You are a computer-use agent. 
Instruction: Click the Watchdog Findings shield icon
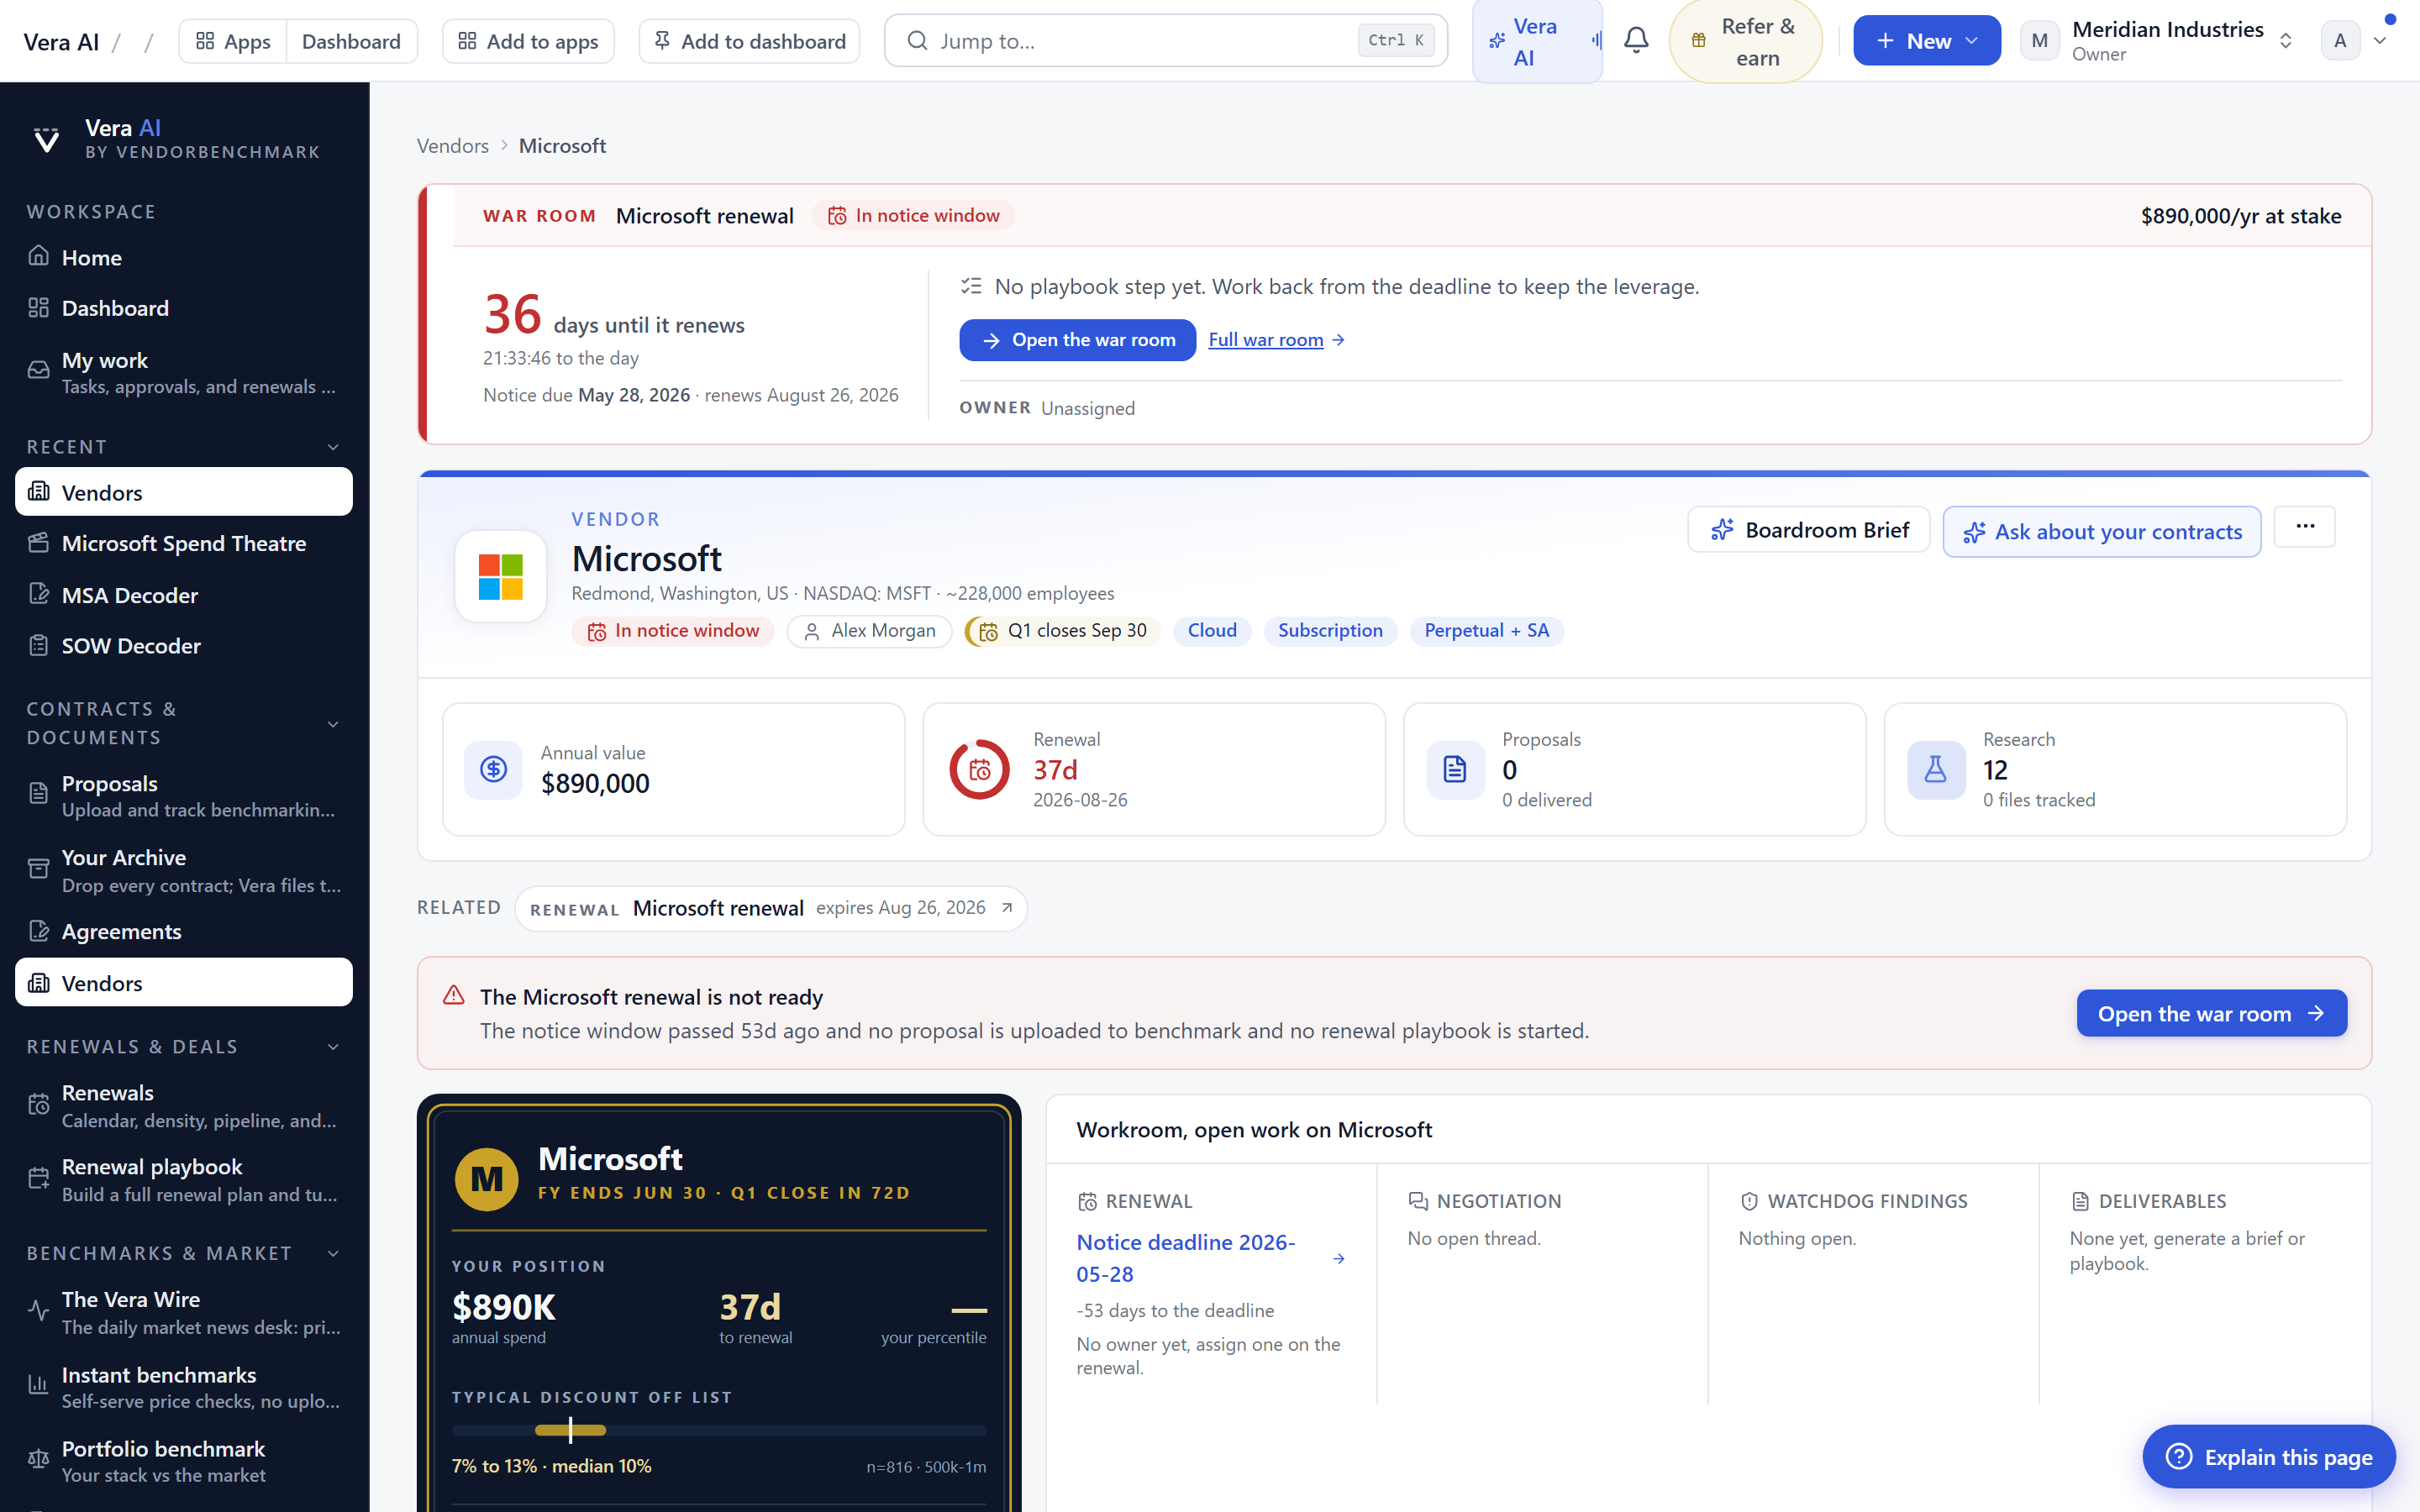1749,1201
